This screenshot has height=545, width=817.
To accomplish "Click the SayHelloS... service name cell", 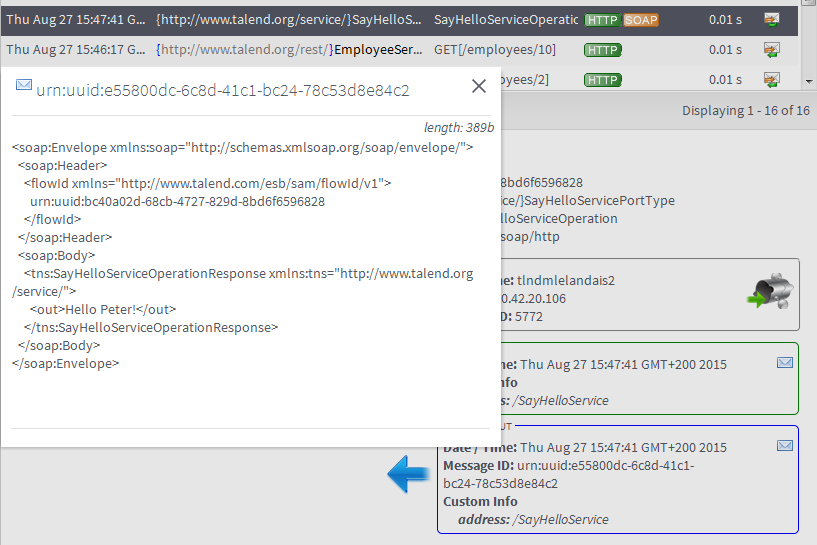I will coord(289,20).
